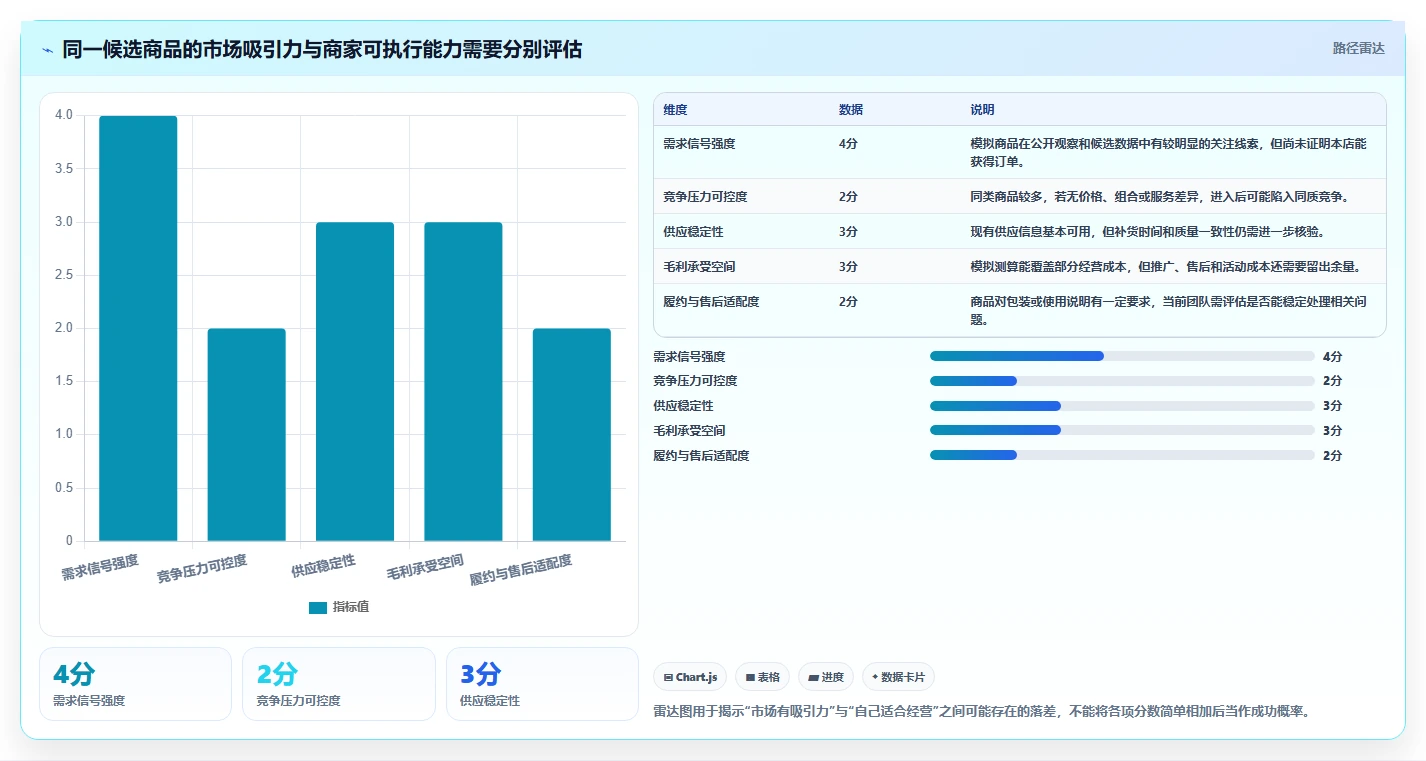Click the 4分 cell in the table
The width and height of the screenshot is (1426, 761).
click(x=848, y=144)
